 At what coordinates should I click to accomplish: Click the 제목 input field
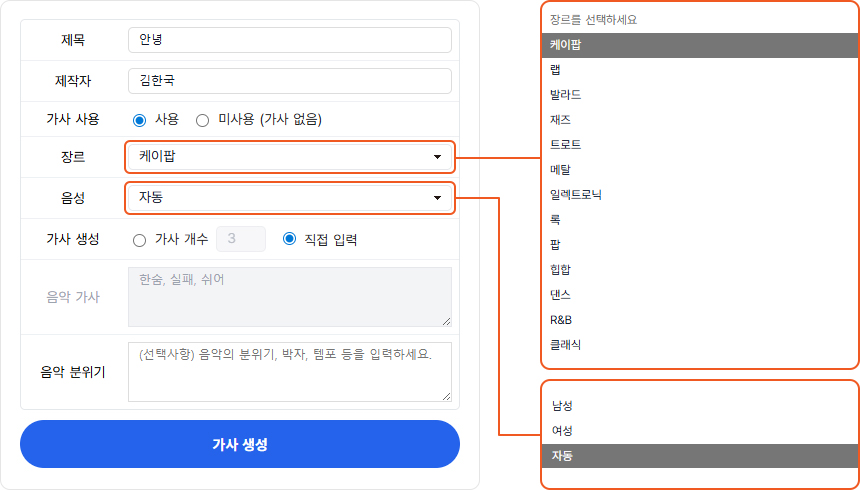pyautogui.click(x=290, y=40)
